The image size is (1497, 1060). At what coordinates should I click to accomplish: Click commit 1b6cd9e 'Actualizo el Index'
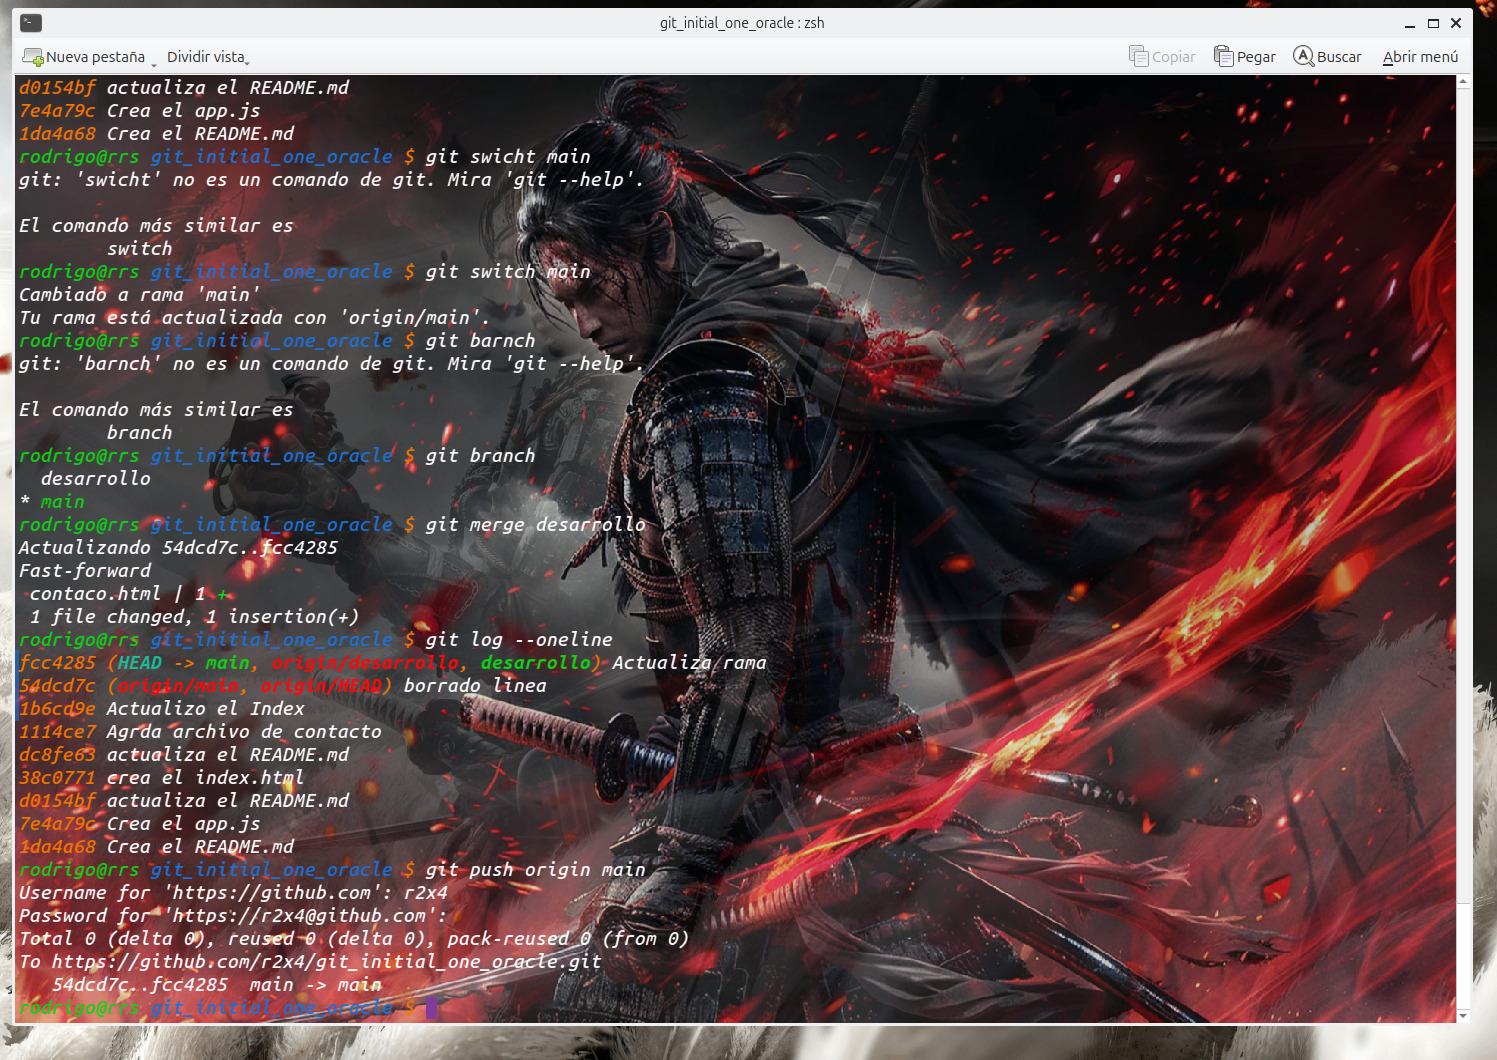[161, 709]
